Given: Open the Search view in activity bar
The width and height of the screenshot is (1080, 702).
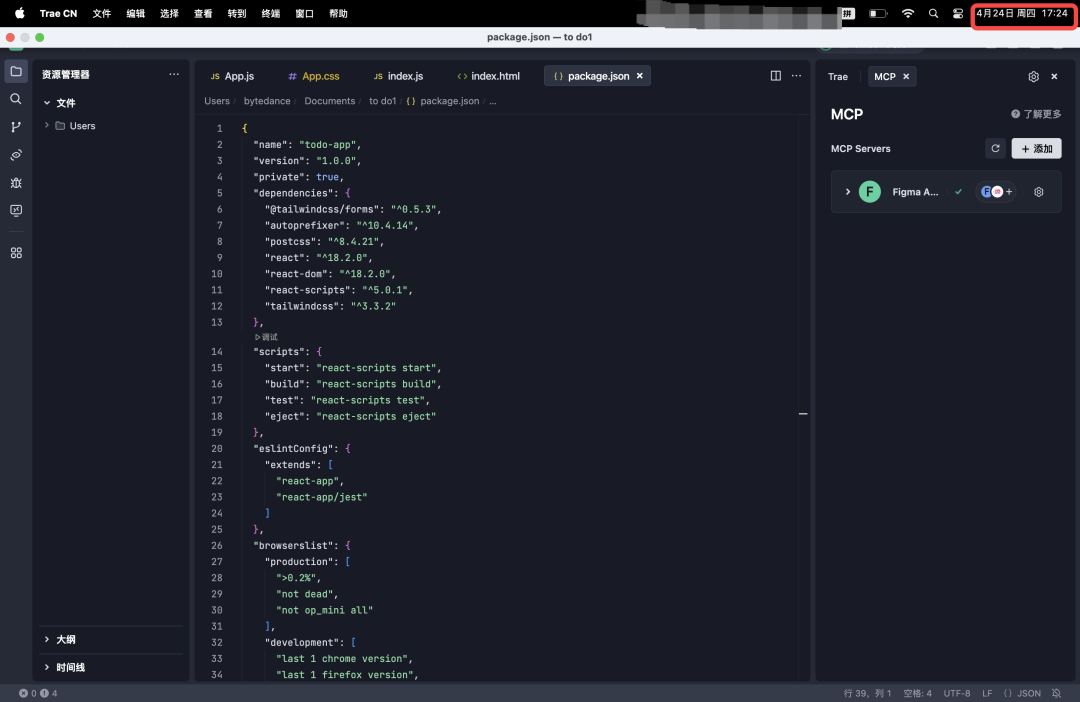Looking at the screenshot, I should tap(16, 99).
